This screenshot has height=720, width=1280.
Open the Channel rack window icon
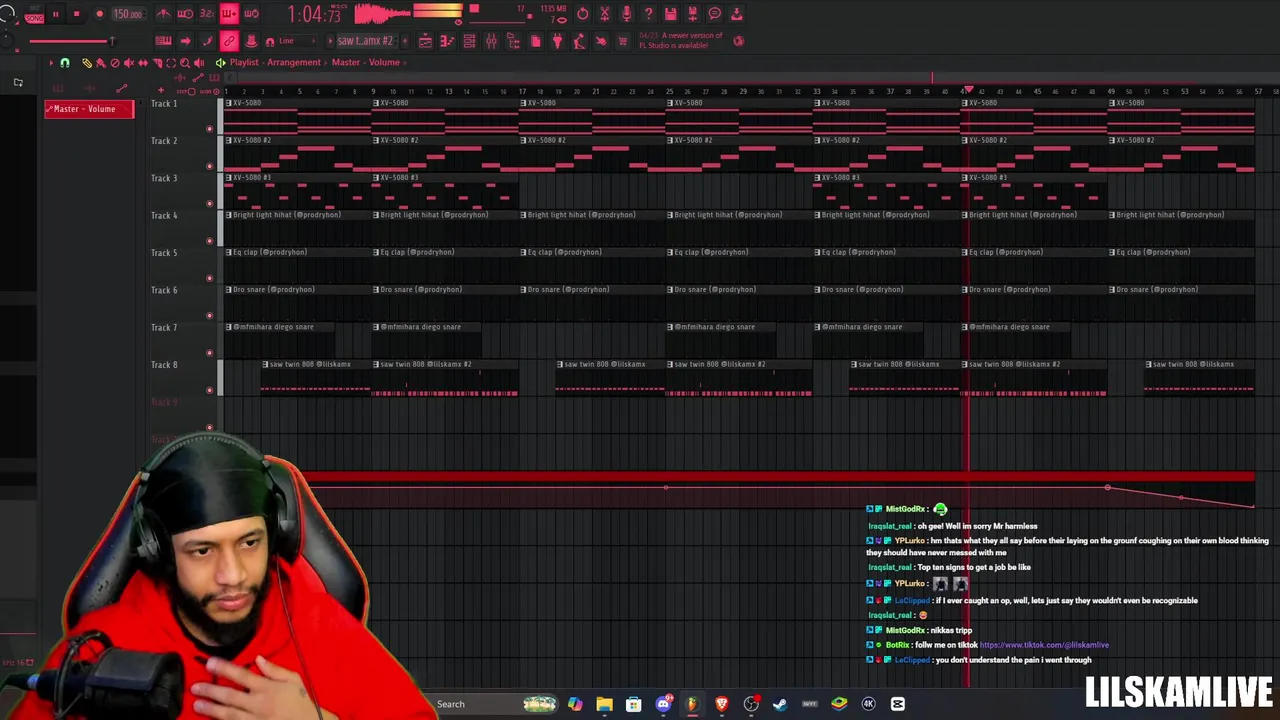click(x=470, y=41)
